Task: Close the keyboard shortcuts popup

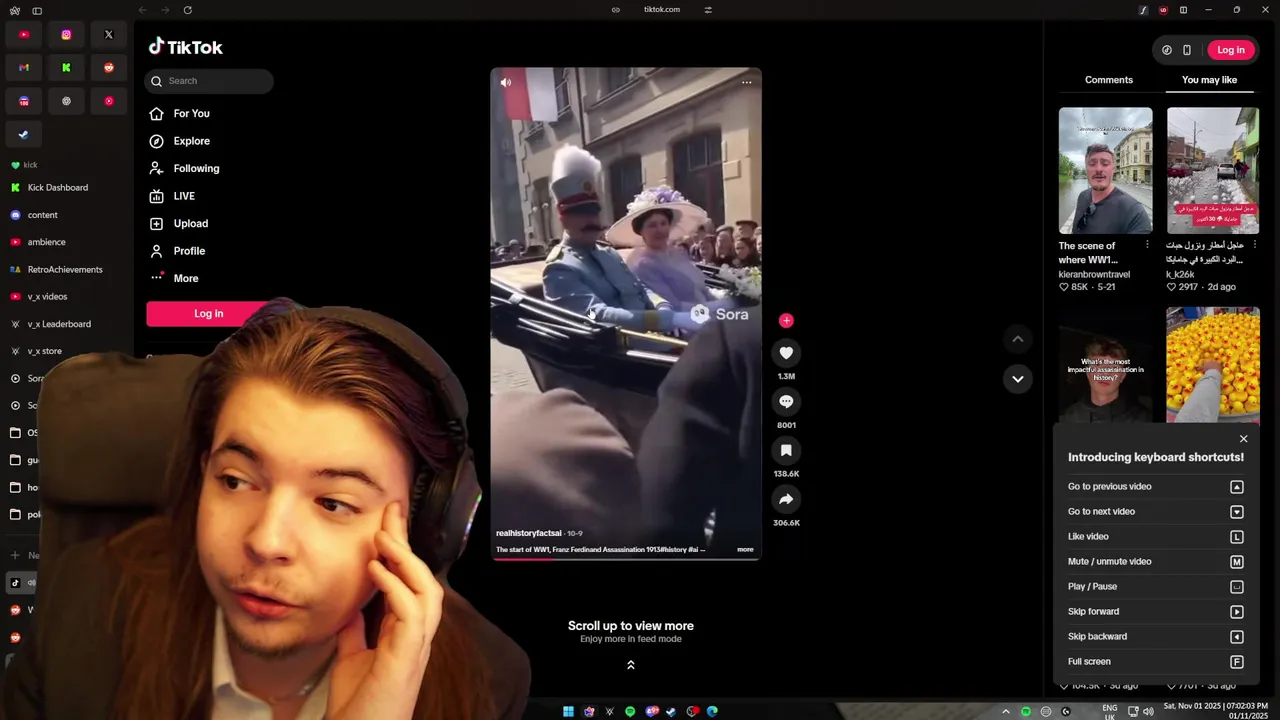Action: click(1244, 439)
